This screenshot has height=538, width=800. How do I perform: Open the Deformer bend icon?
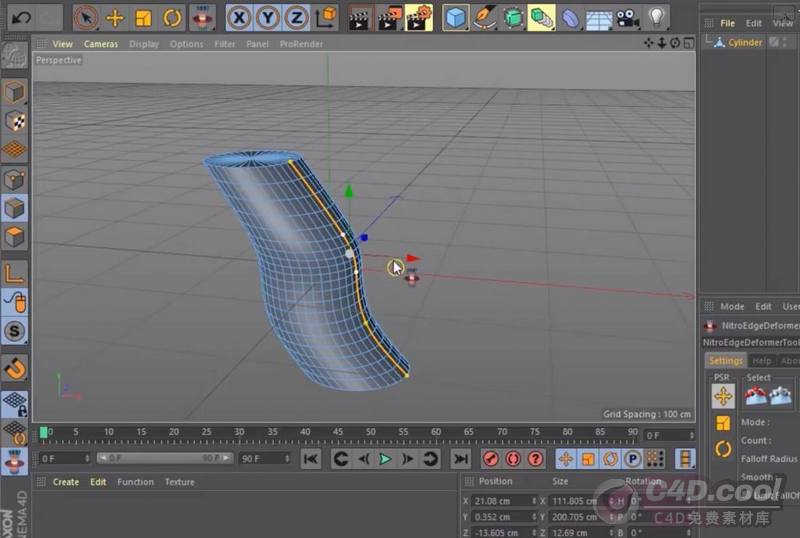click(x=570, y=18)
